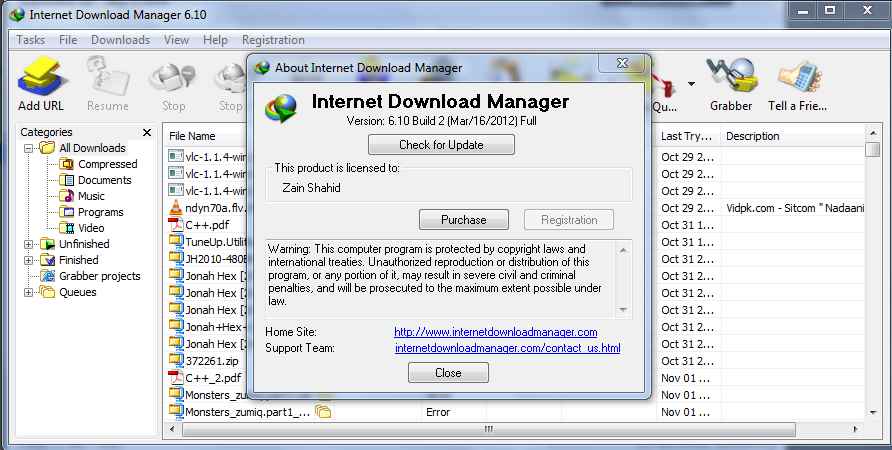This screenshot has width=892, height=450.
Task: Open the Downloads menu
Action: click(121, 40)
